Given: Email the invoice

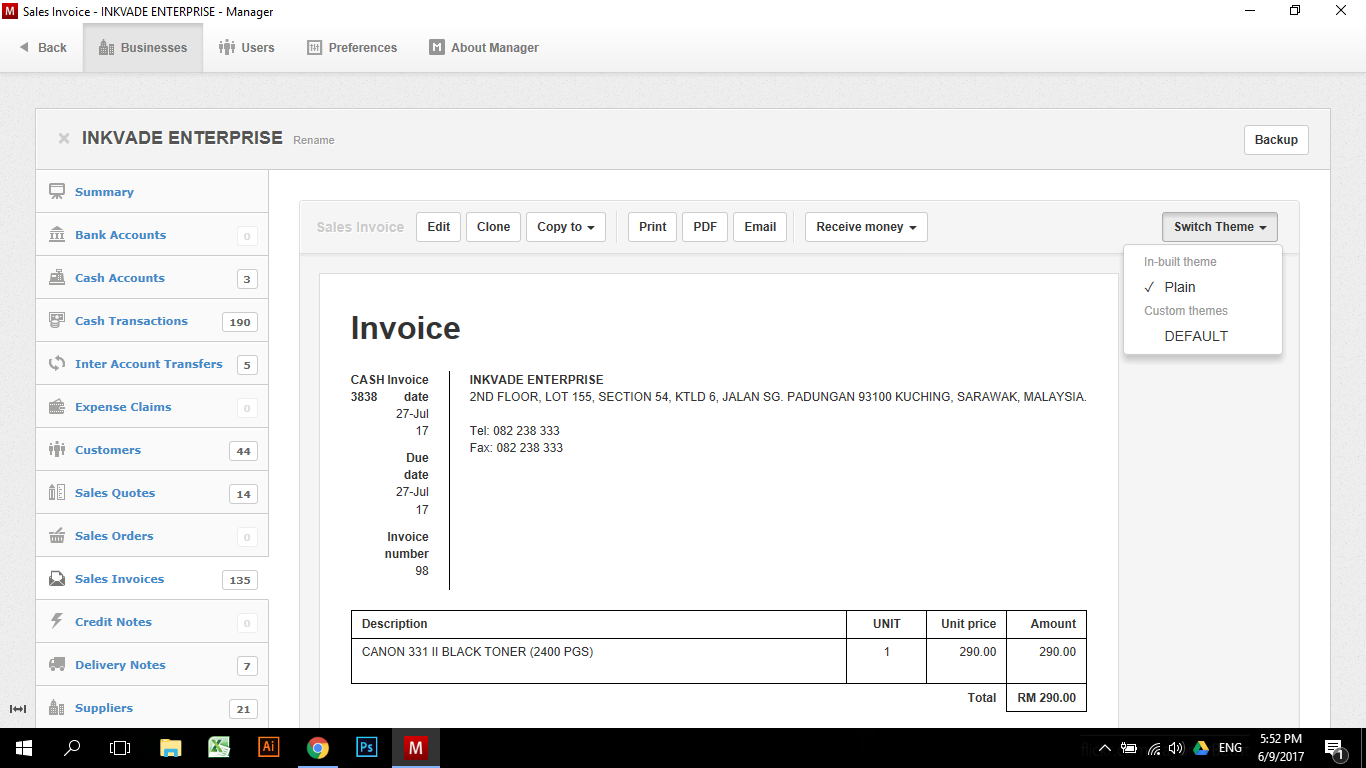Looking at the screenshot, I should pos(760,227).
